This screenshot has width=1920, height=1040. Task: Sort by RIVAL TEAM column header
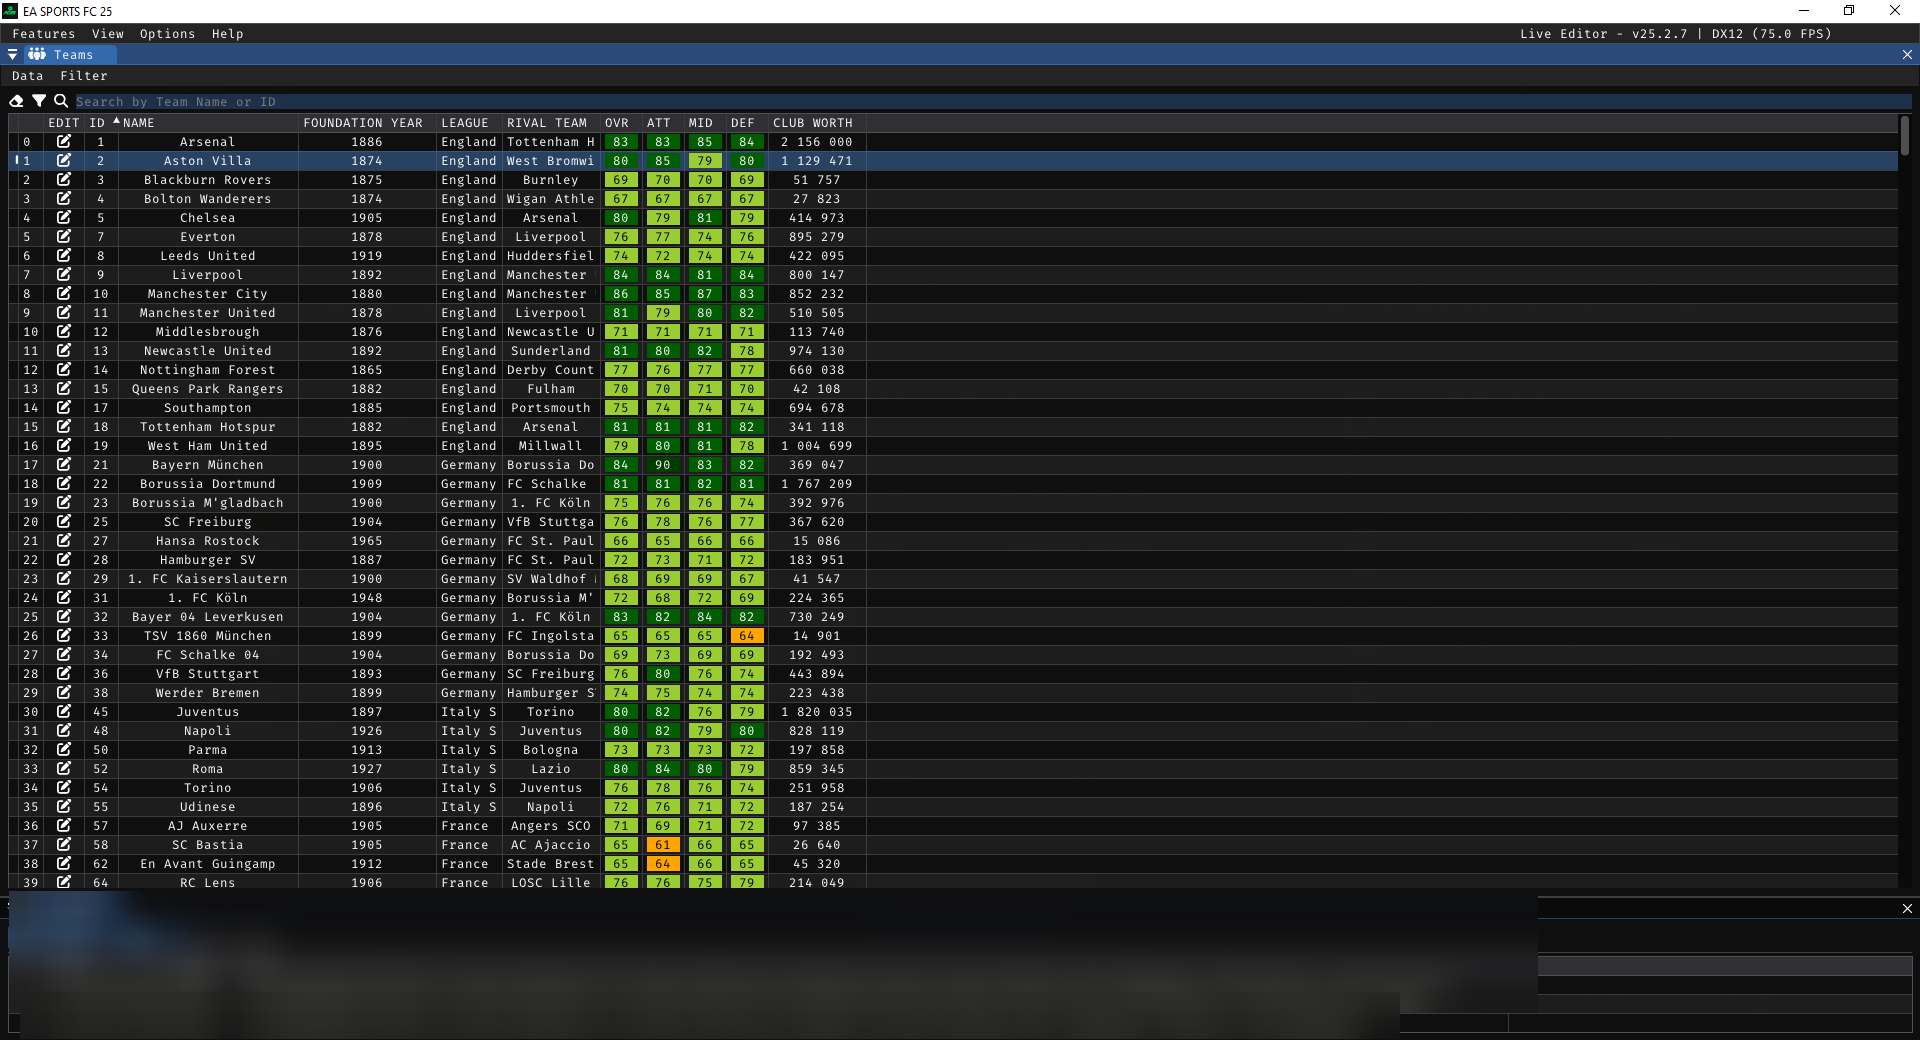[547, 123]
